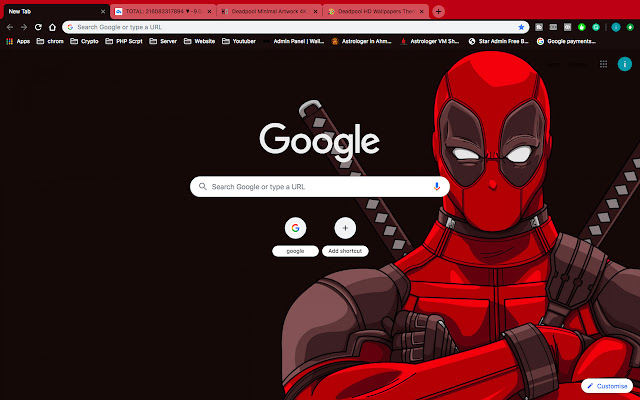
Task: Bookmark this page with the blue star
Action: pos(521,27)
